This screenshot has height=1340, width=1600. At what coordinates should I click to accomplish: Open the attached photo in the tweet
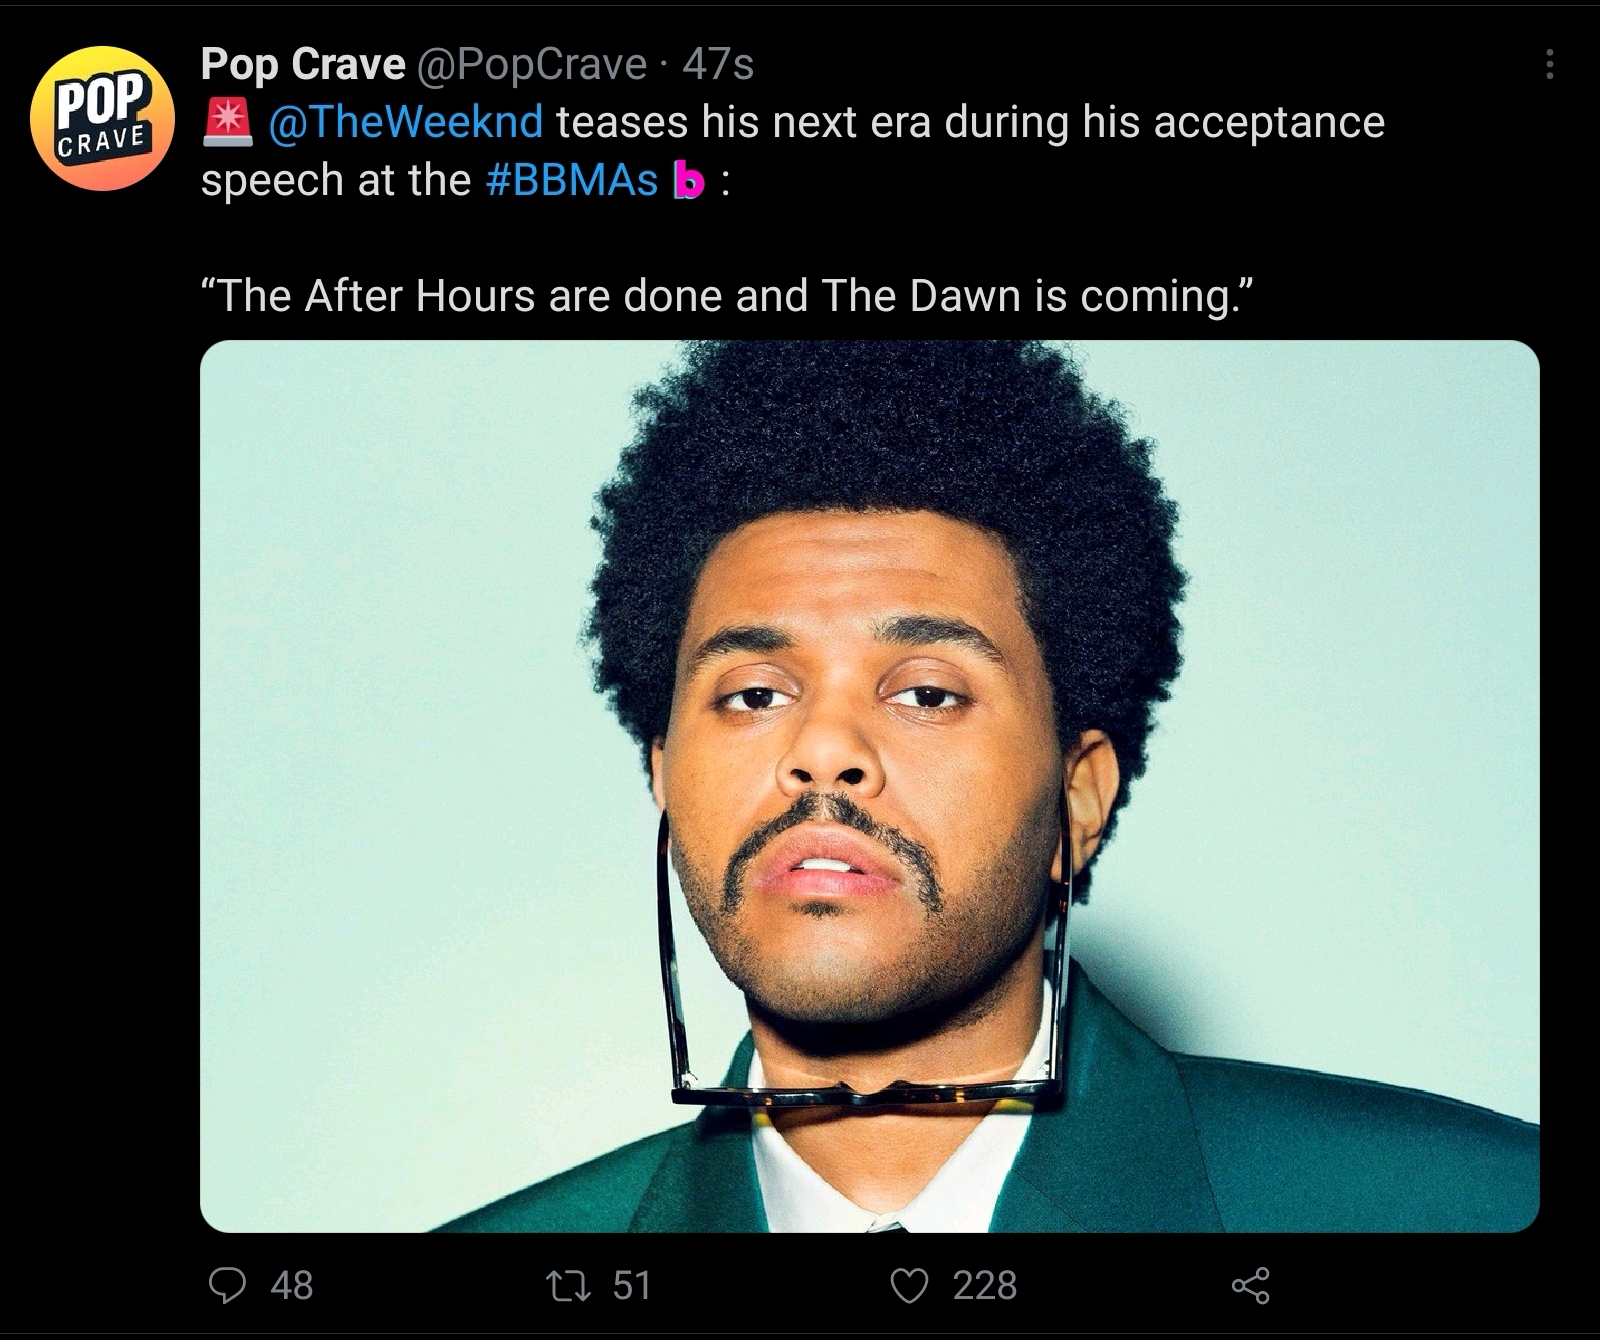[x=869, y=786]
